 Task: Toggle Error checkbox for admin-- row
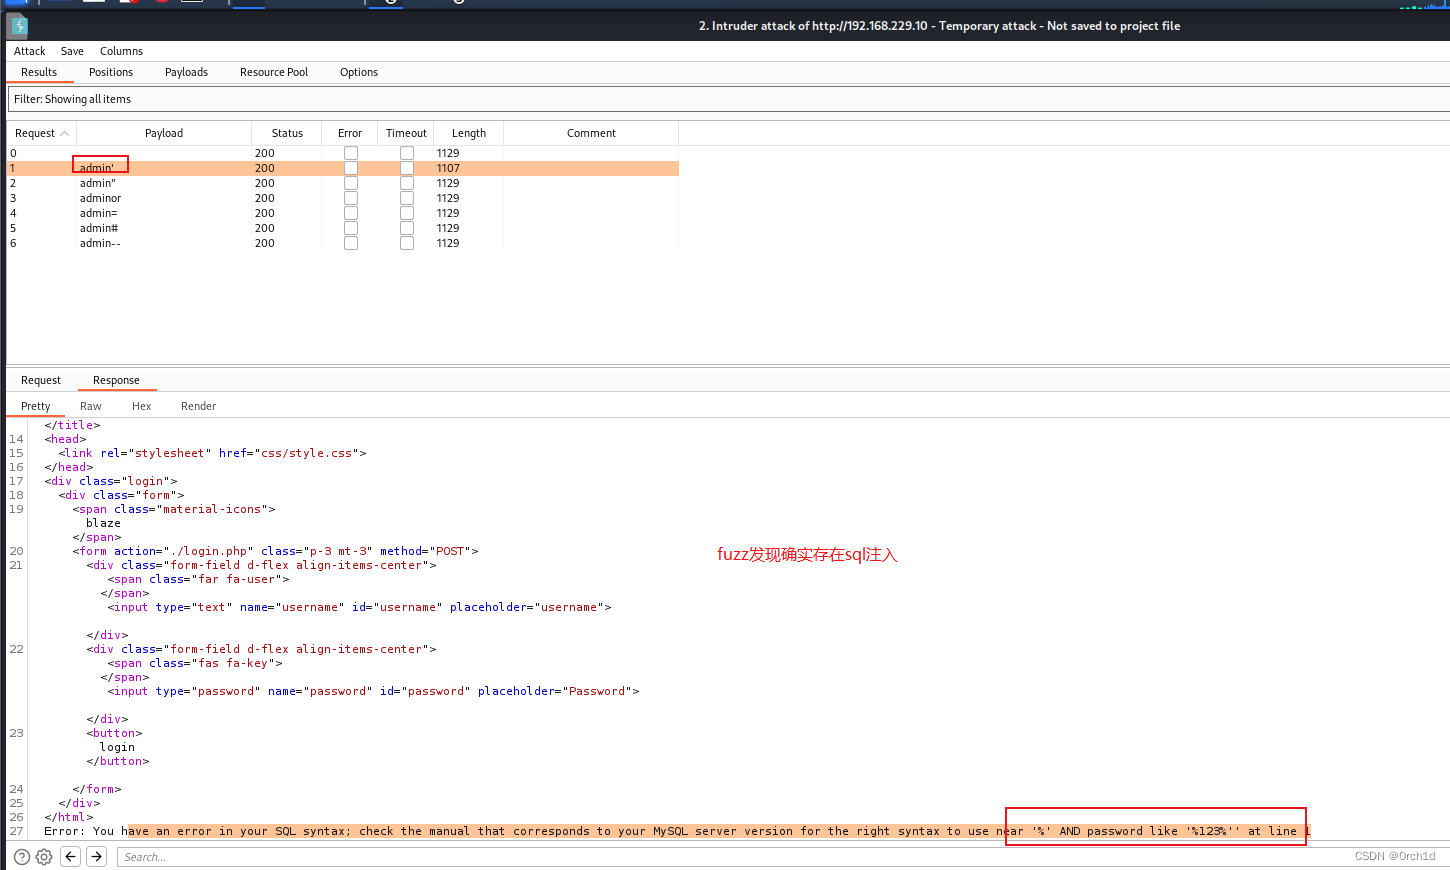(351, 243)
